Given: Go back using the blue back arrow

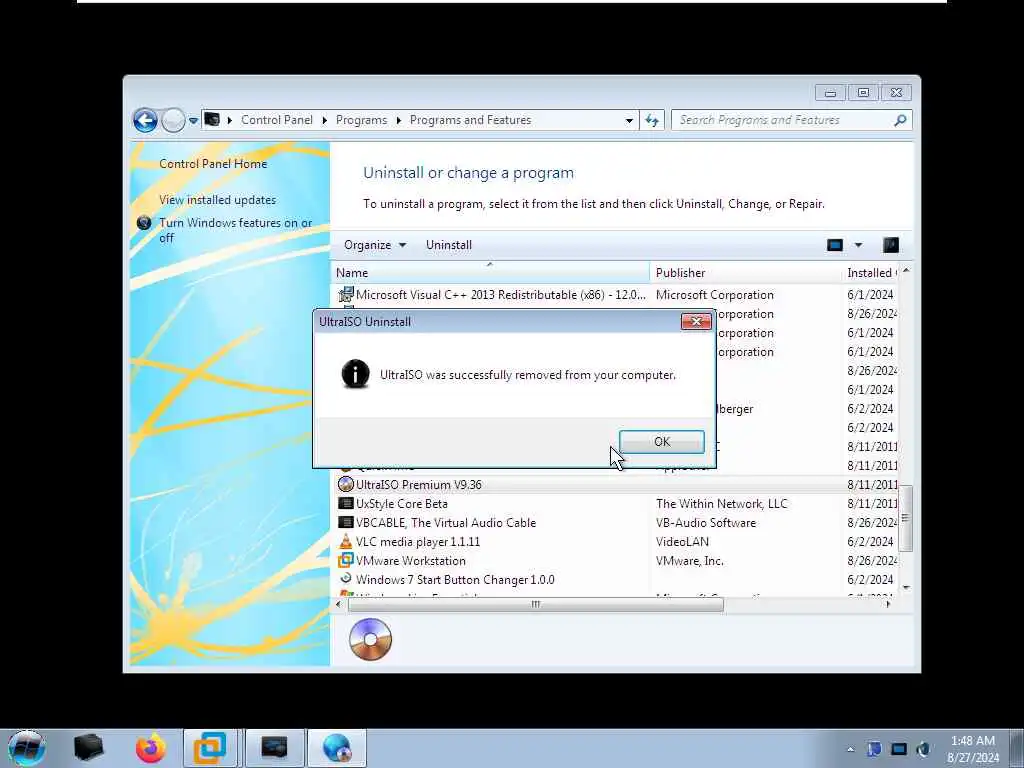Looking at the screenshot, I should (x=145, y=120).
